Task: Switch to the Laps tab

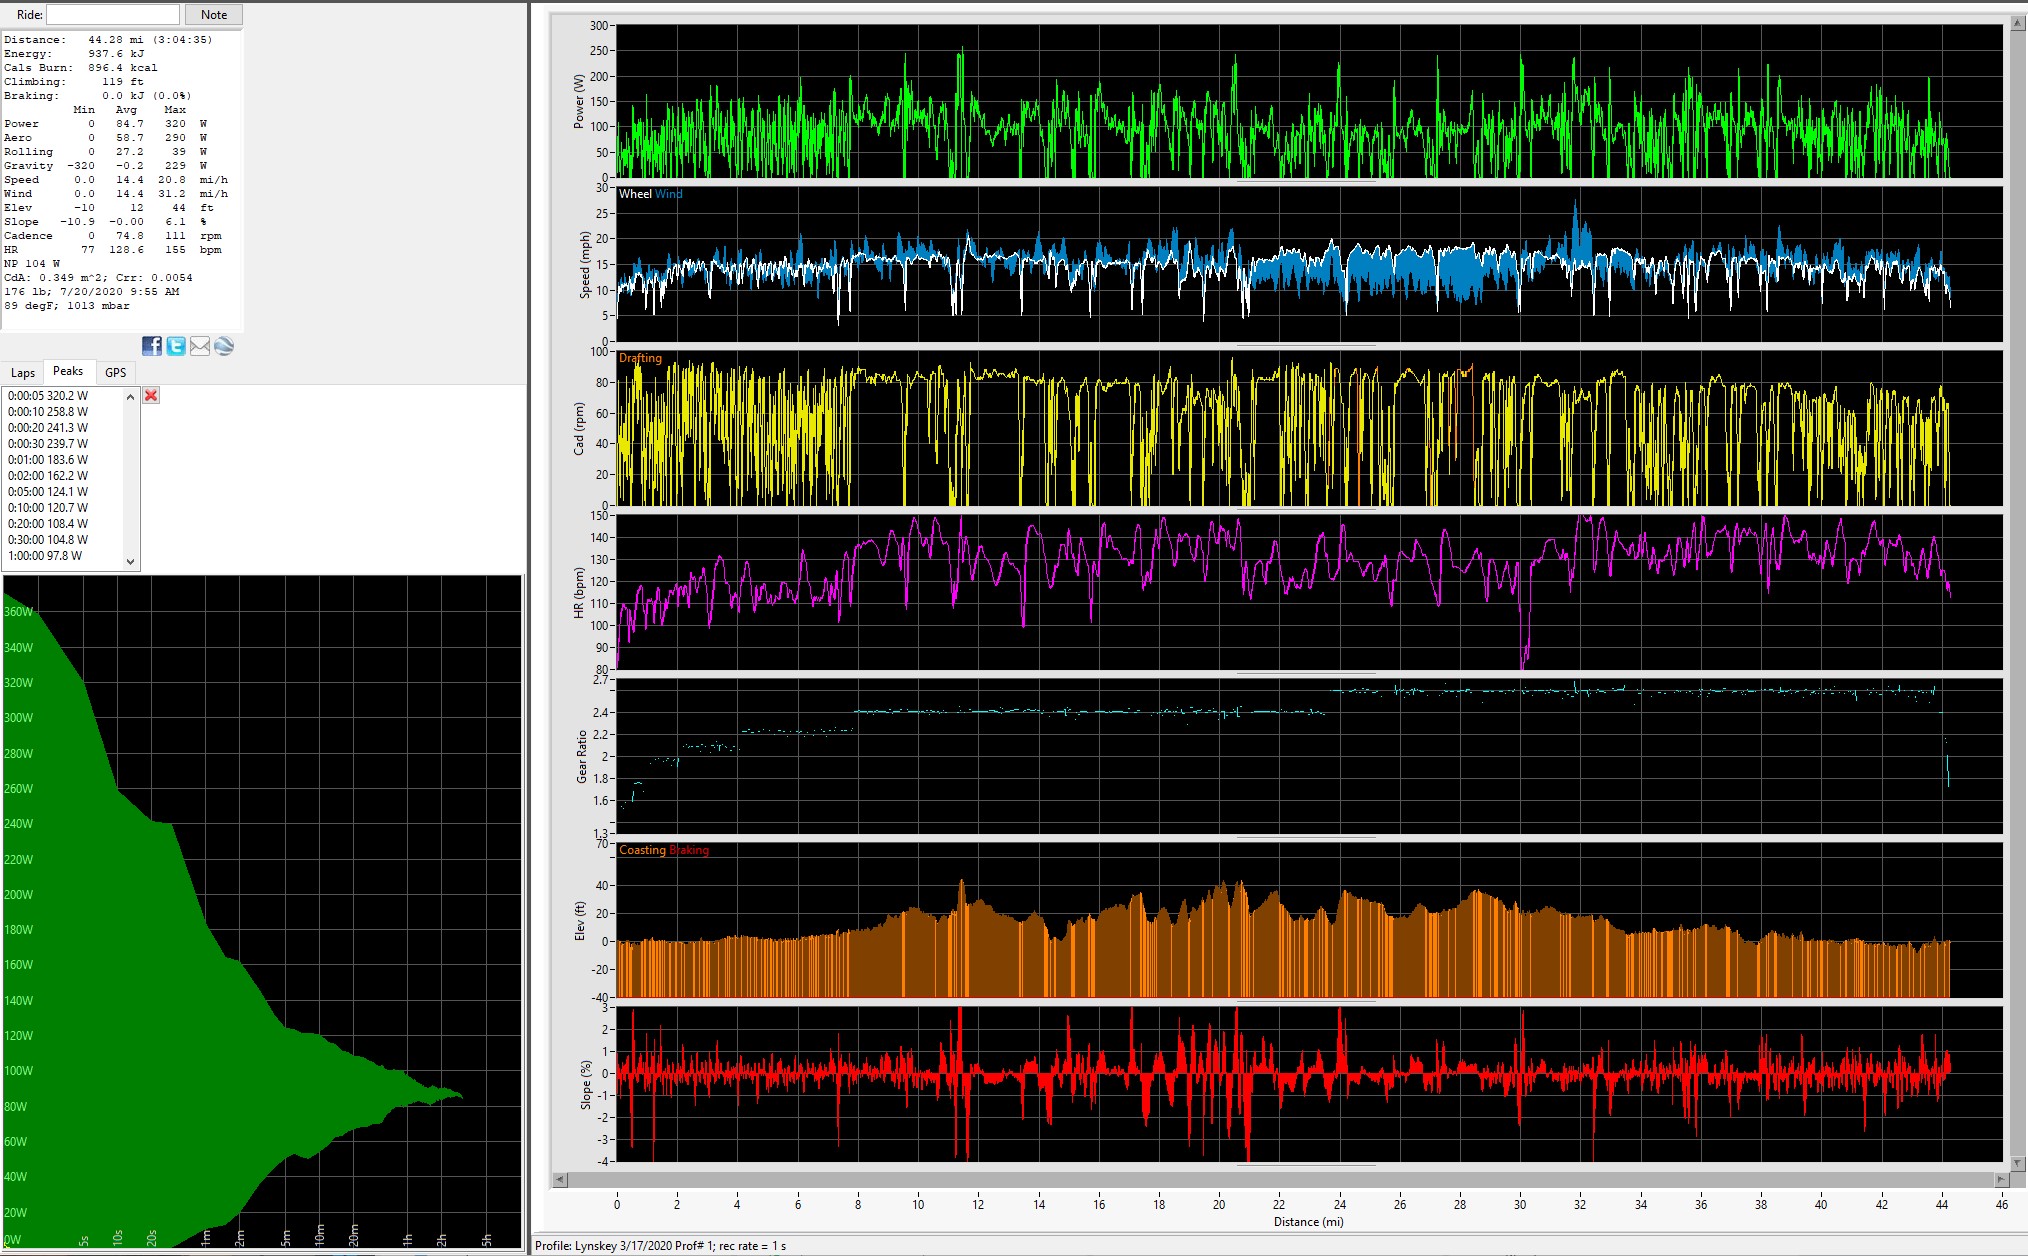Action: point(23,372)
